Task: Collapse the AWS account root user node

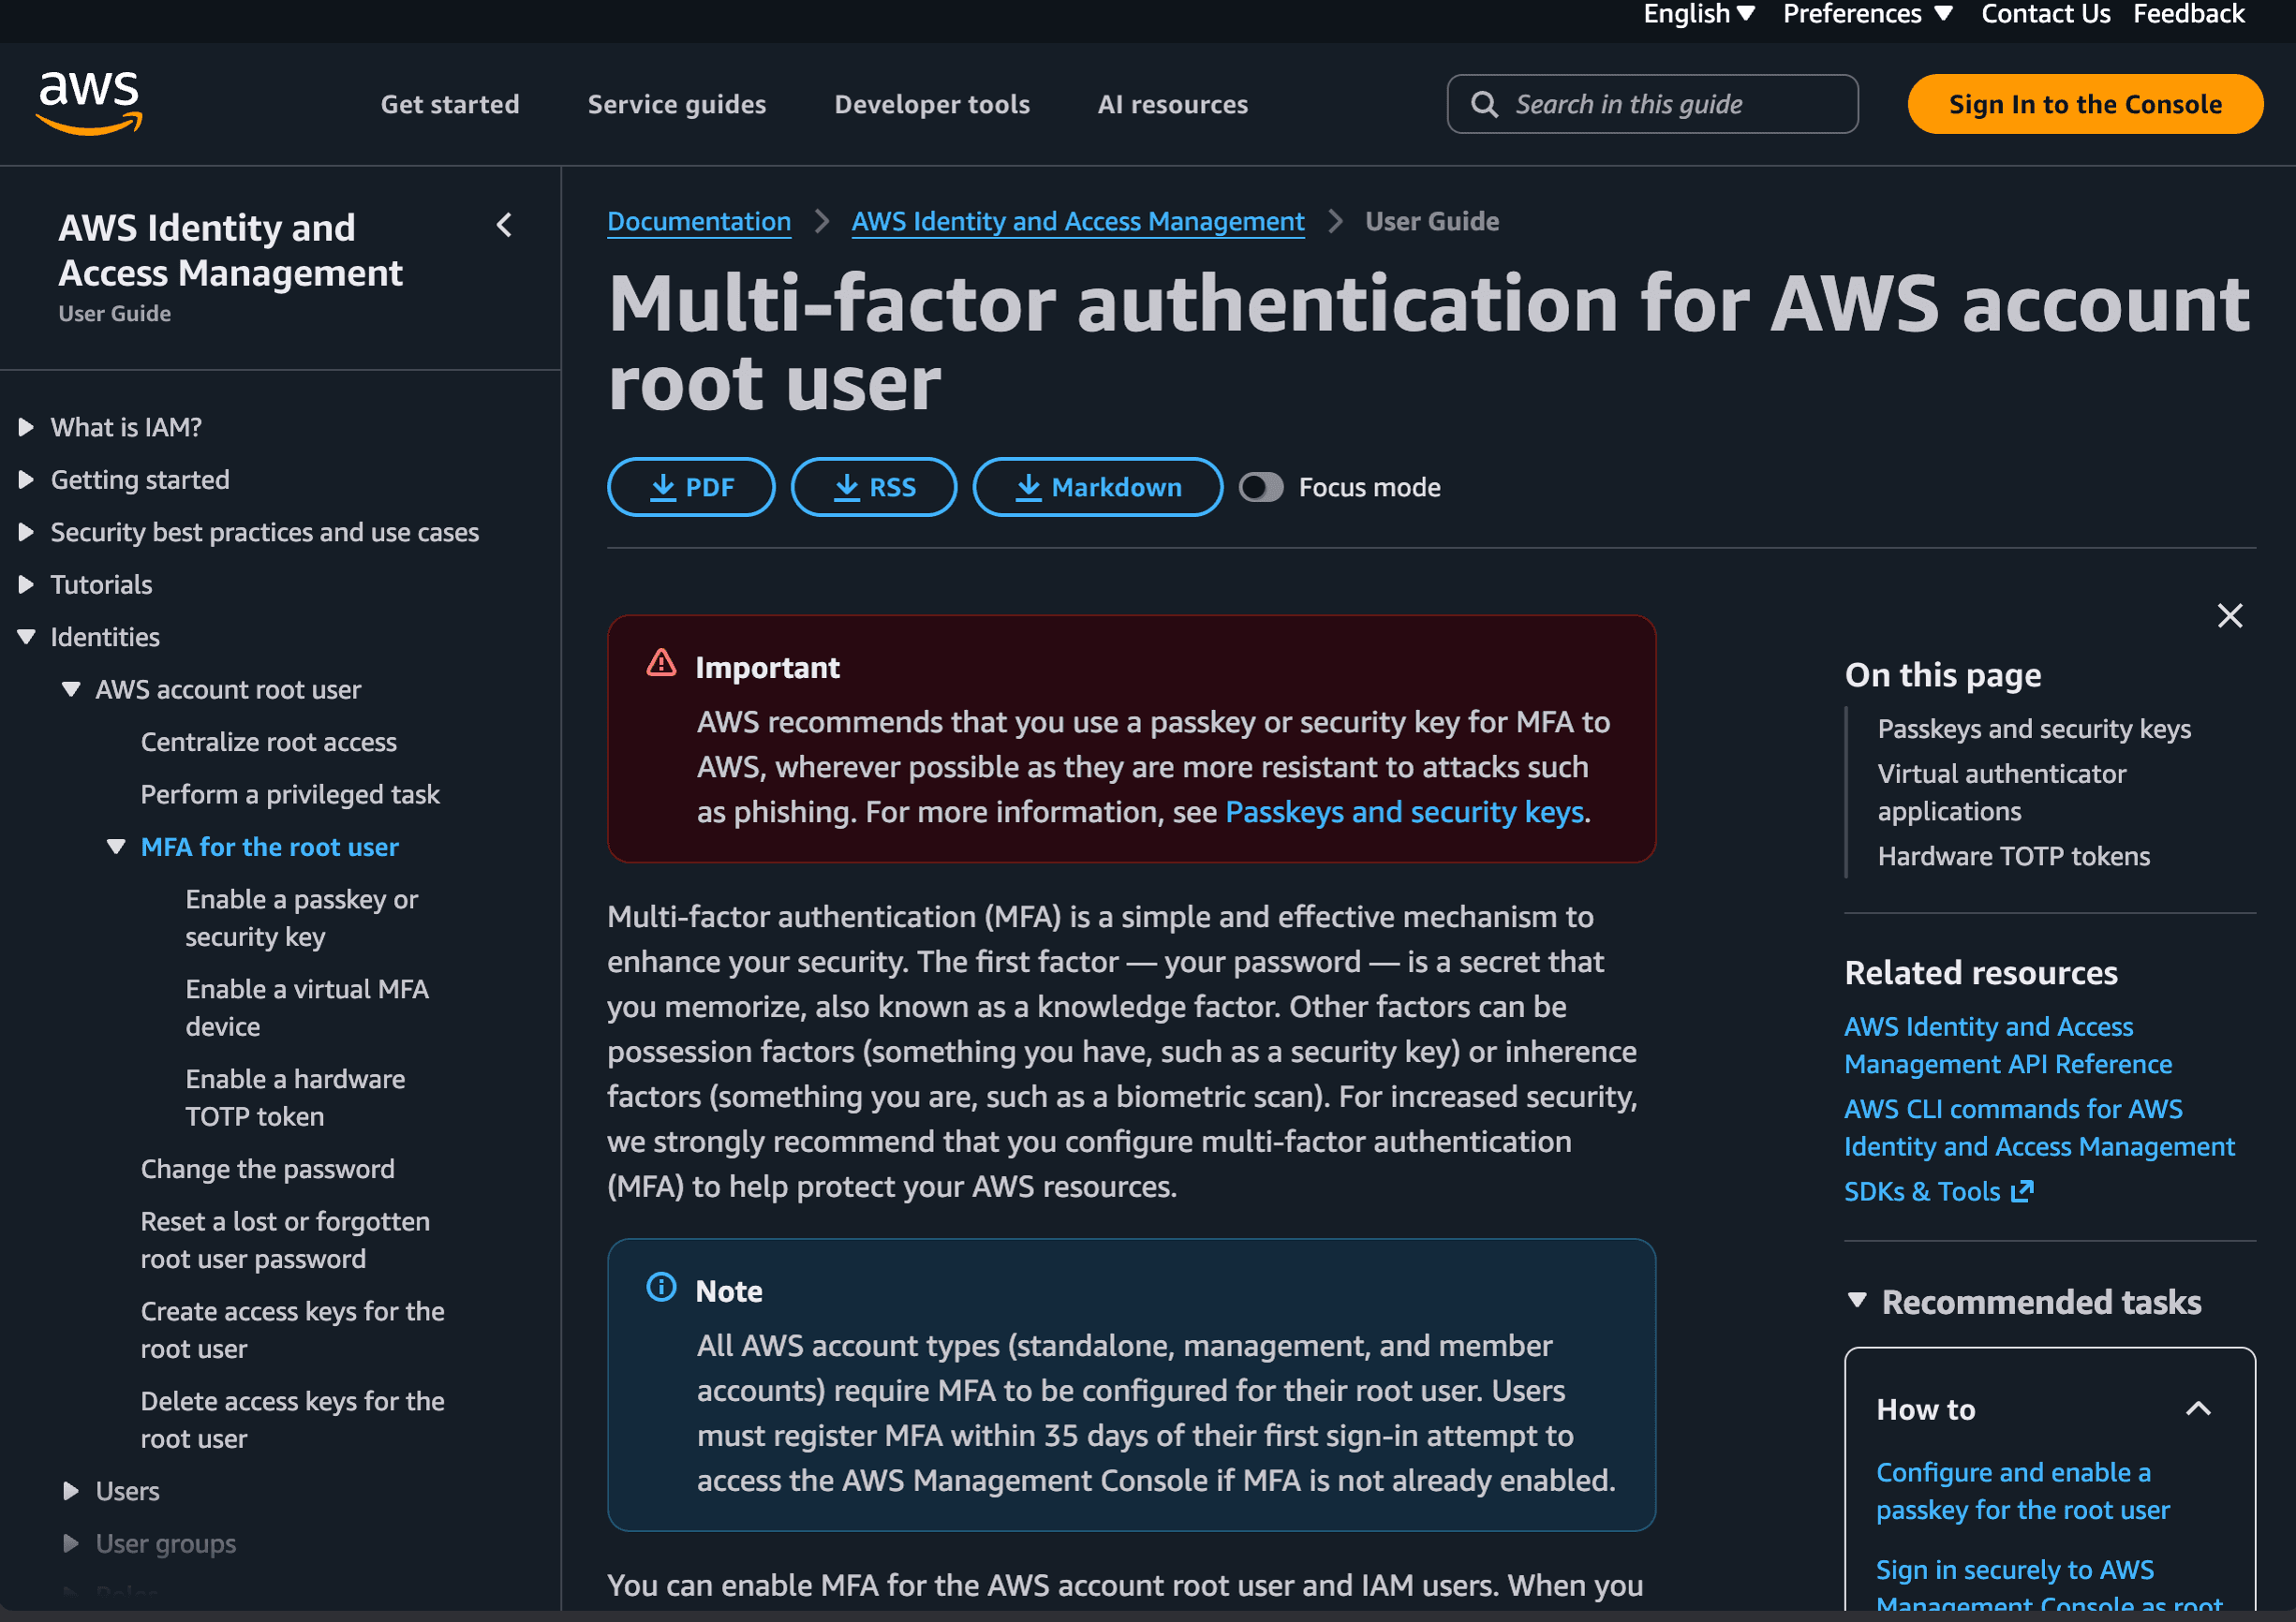Action: (x=71, y=690)
